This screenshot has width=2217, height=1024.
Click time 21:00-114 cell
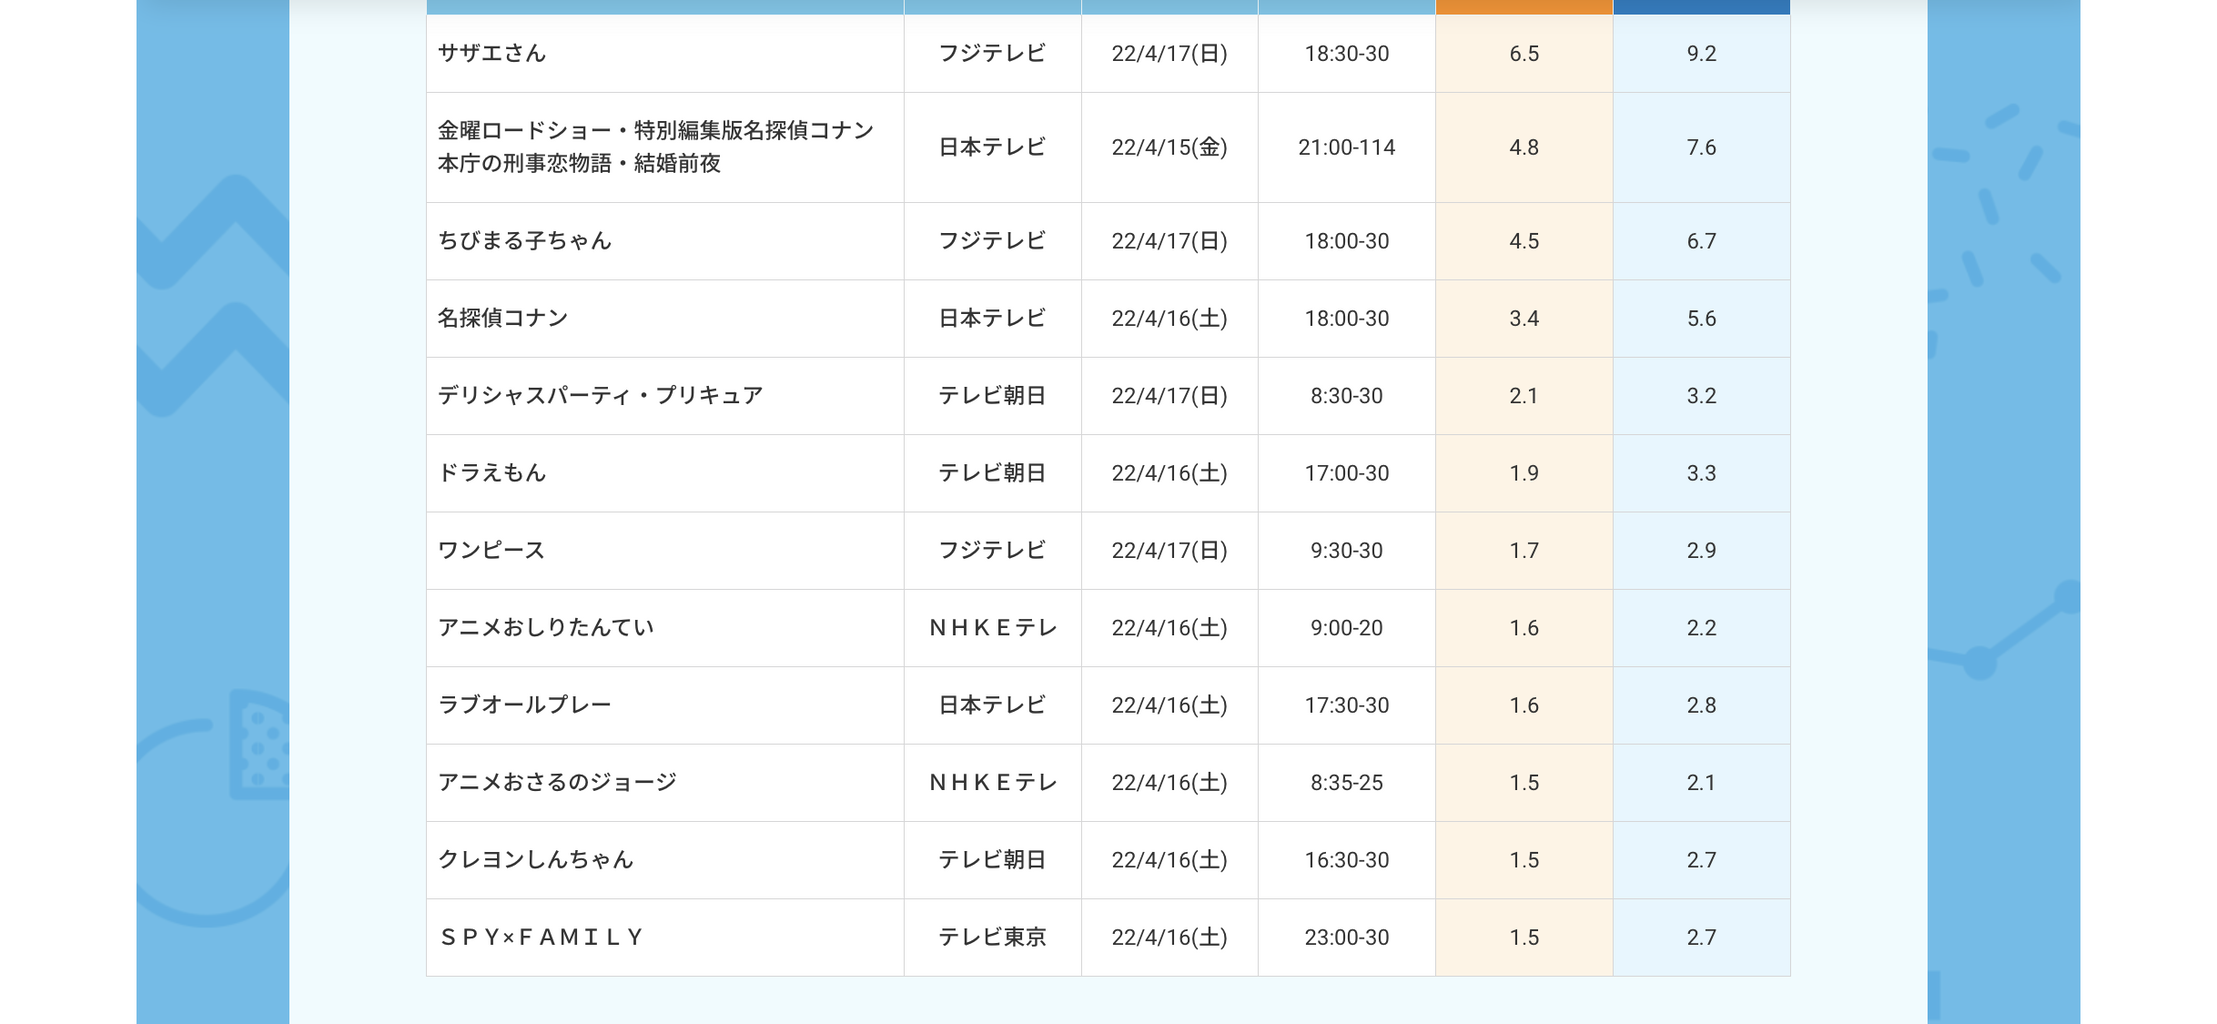click(1347, 147)
